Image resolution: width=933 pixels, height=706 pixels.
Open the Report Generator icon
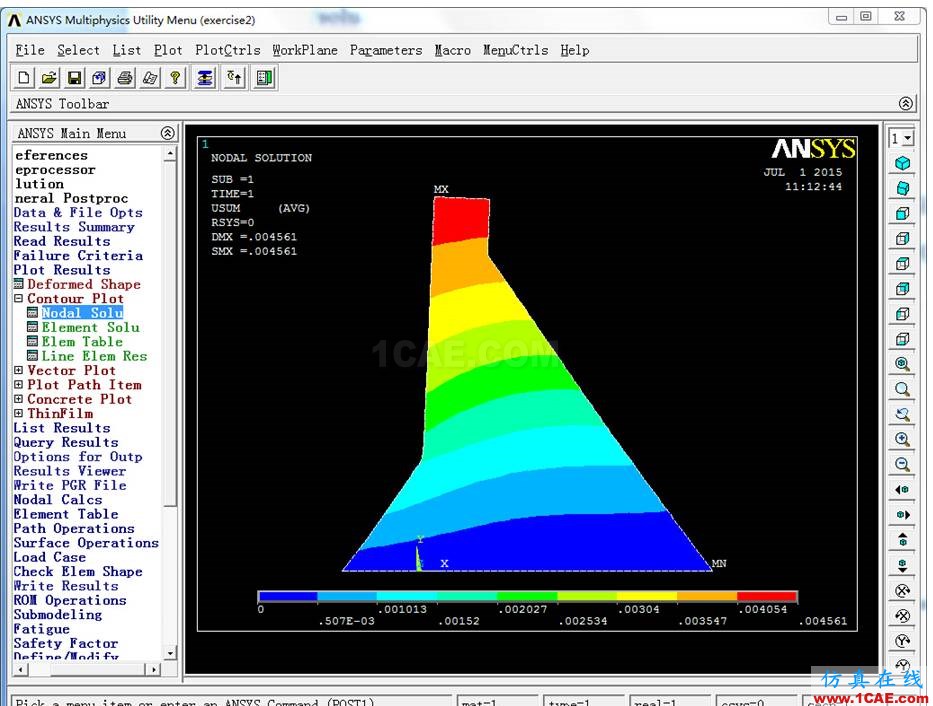[150, 78]
